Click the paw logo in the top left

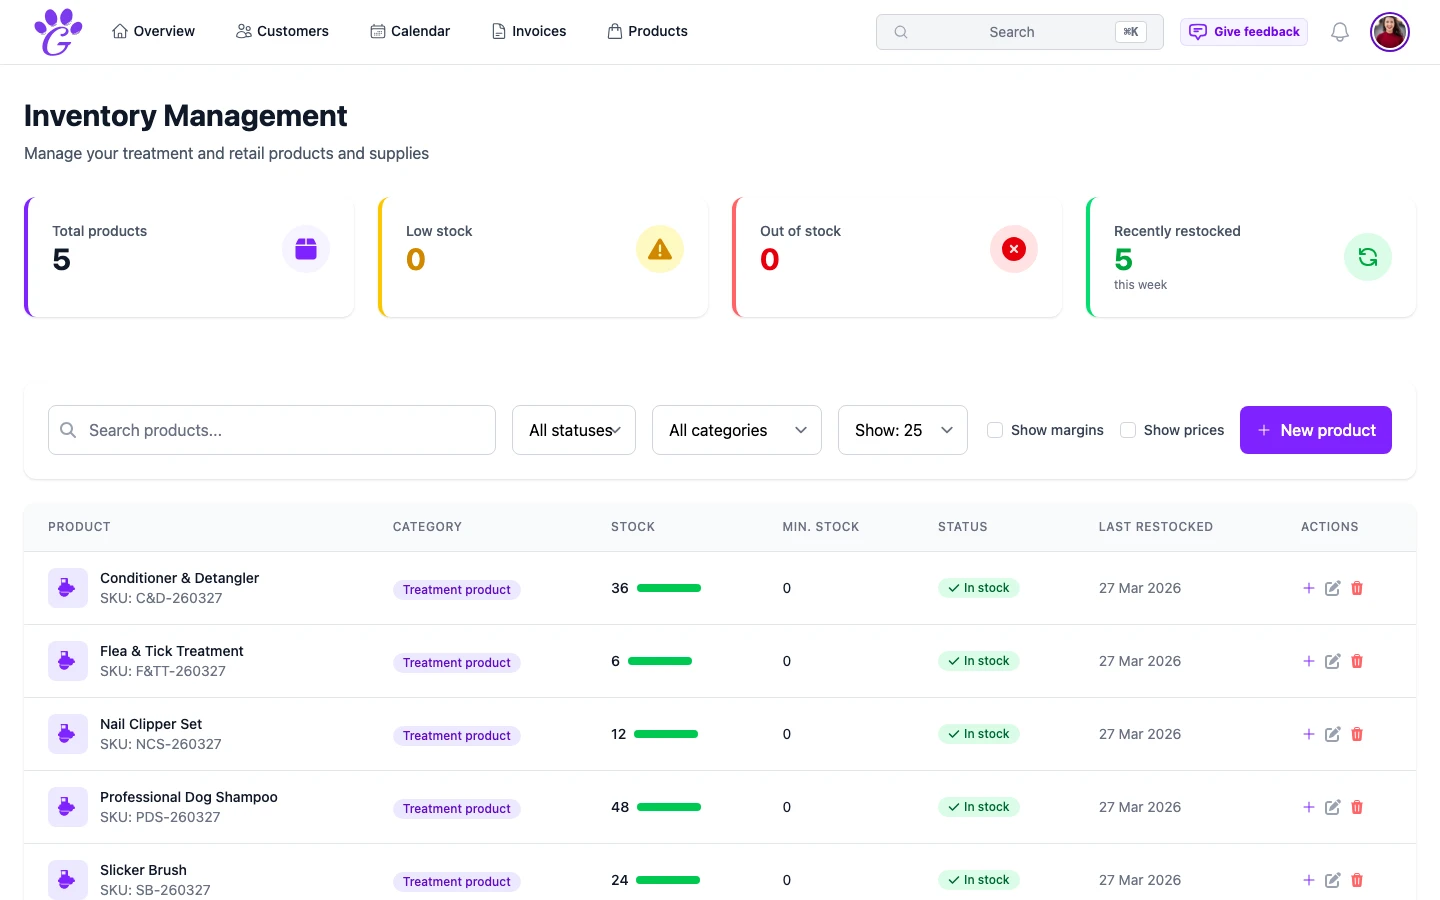[x=57, y=31]
